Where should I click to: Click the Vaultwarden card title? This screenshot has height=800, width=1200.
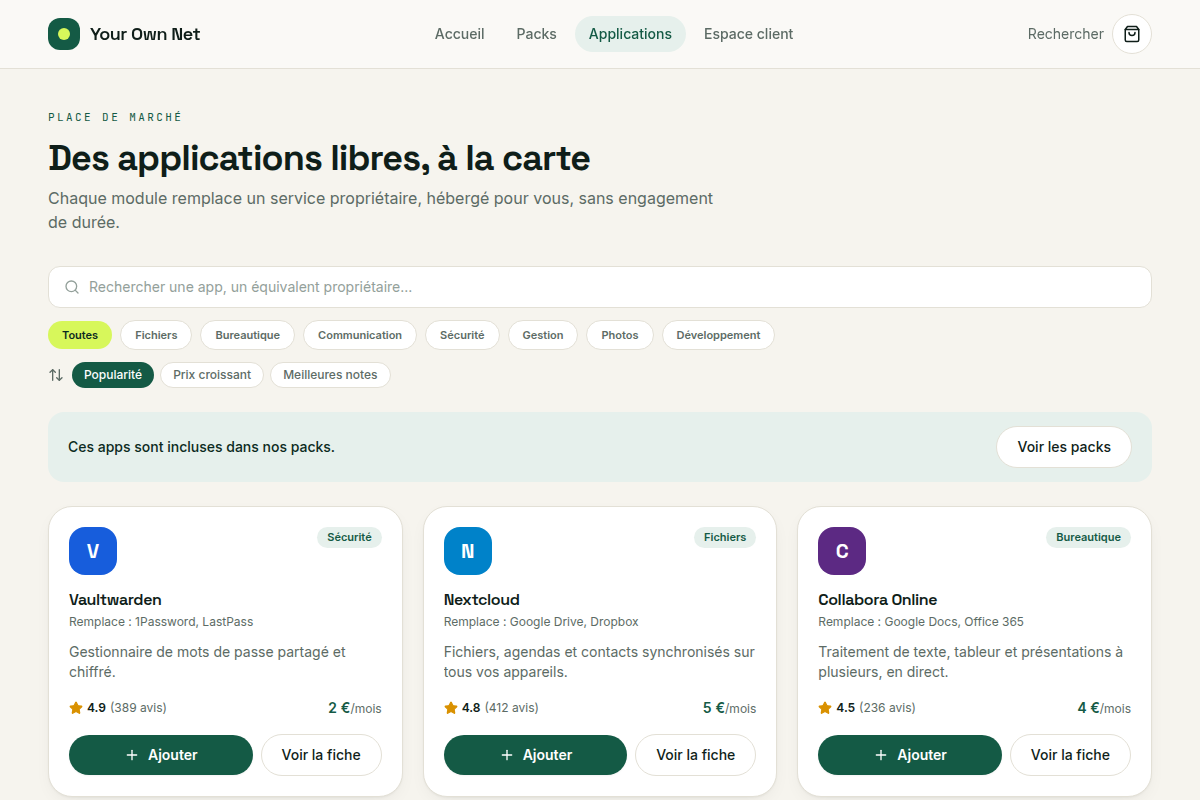pyautogui.click(x=115, y=600)
